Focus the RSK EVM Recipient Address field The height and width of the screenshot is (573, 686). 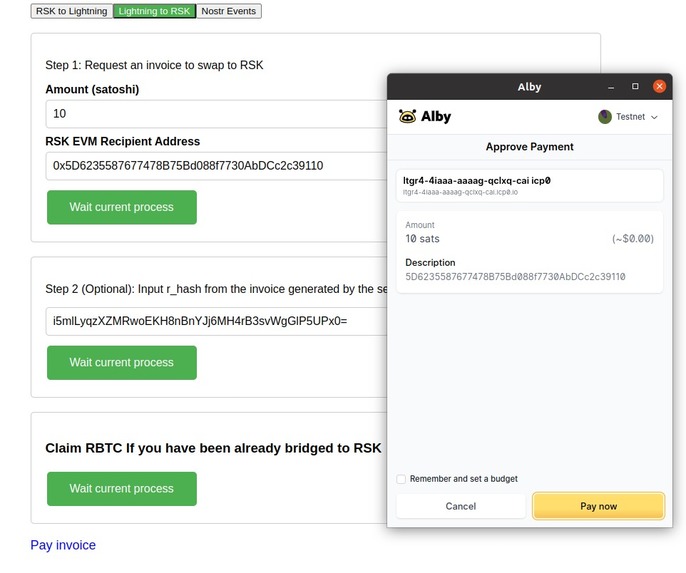pos(215,166)
